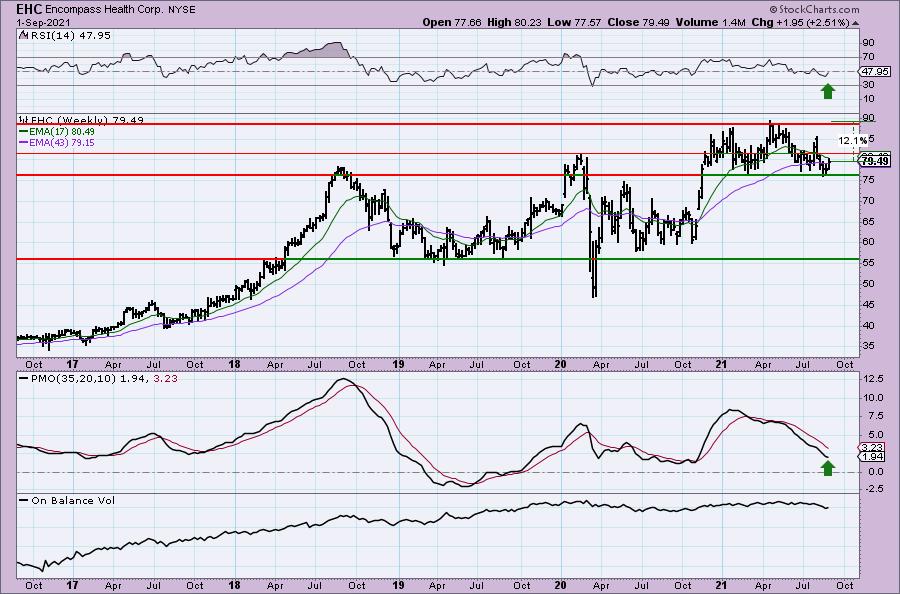Click the NYSE exchange label
The image size is (900, 594).
pyautogui.click(x=181, y=10)
